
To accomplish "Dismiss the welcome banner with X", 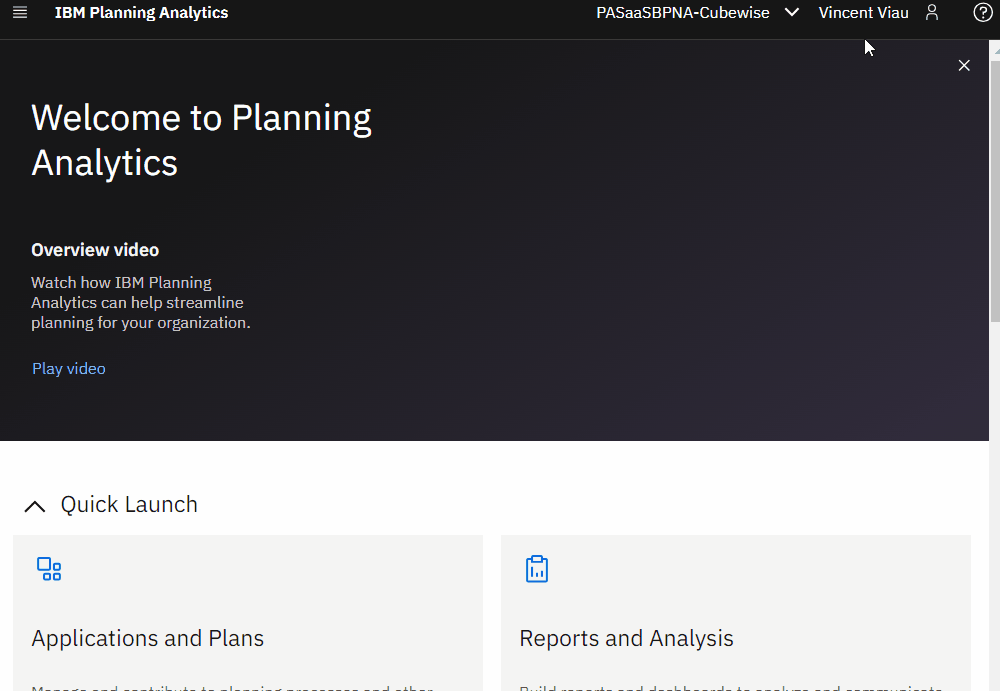I will point(964,65).
